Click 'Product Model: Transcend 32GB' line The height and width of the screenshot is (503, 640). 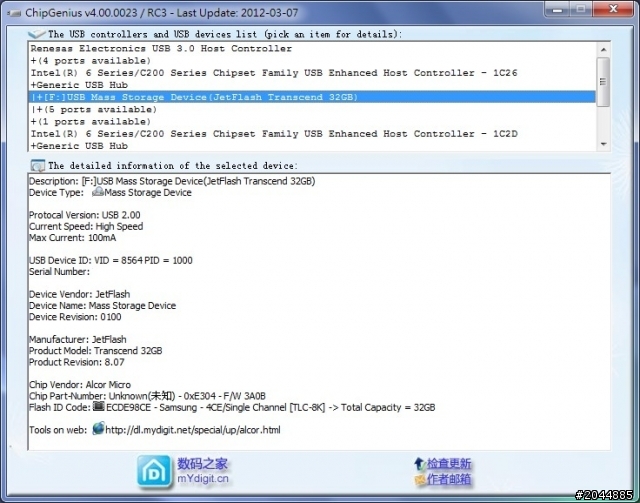coord(96,351)
